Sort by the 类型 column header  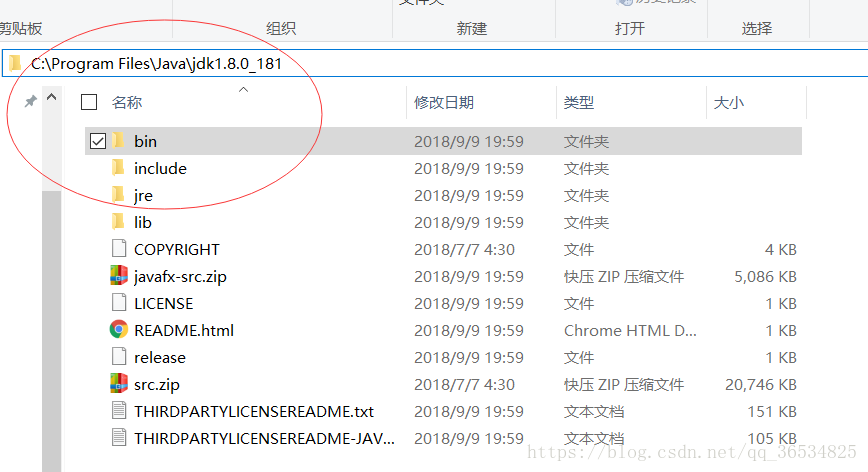click(x=578, y=102)
